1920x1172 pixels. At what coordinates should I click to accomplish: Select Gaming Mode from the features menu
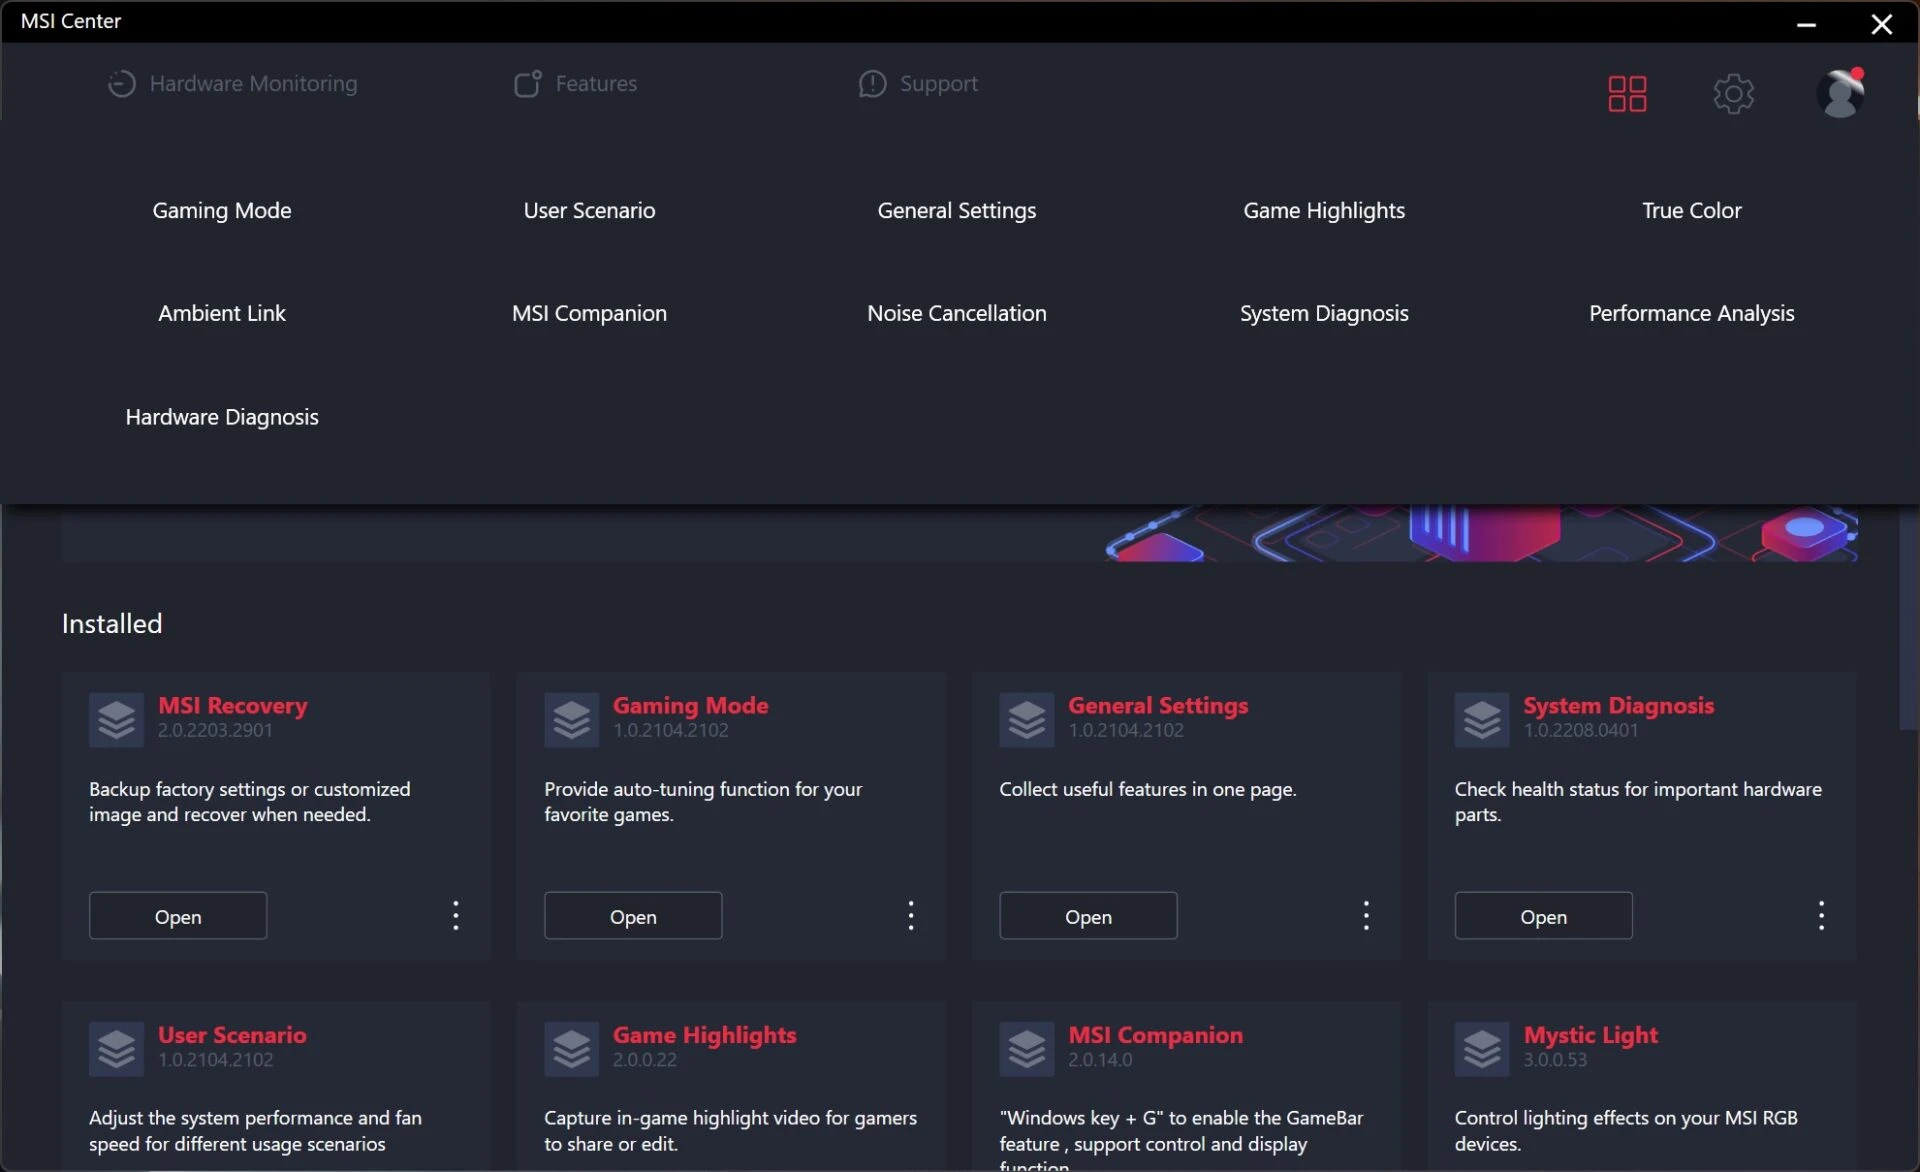[222, 211]
